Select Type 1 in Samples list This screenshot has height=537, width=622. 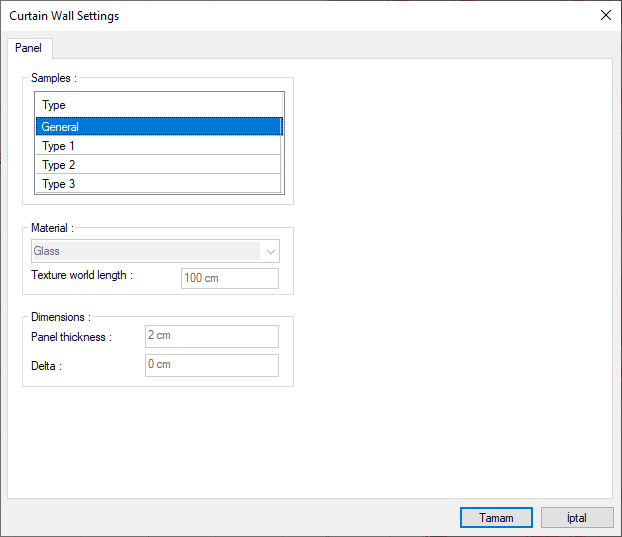[159, 146]
